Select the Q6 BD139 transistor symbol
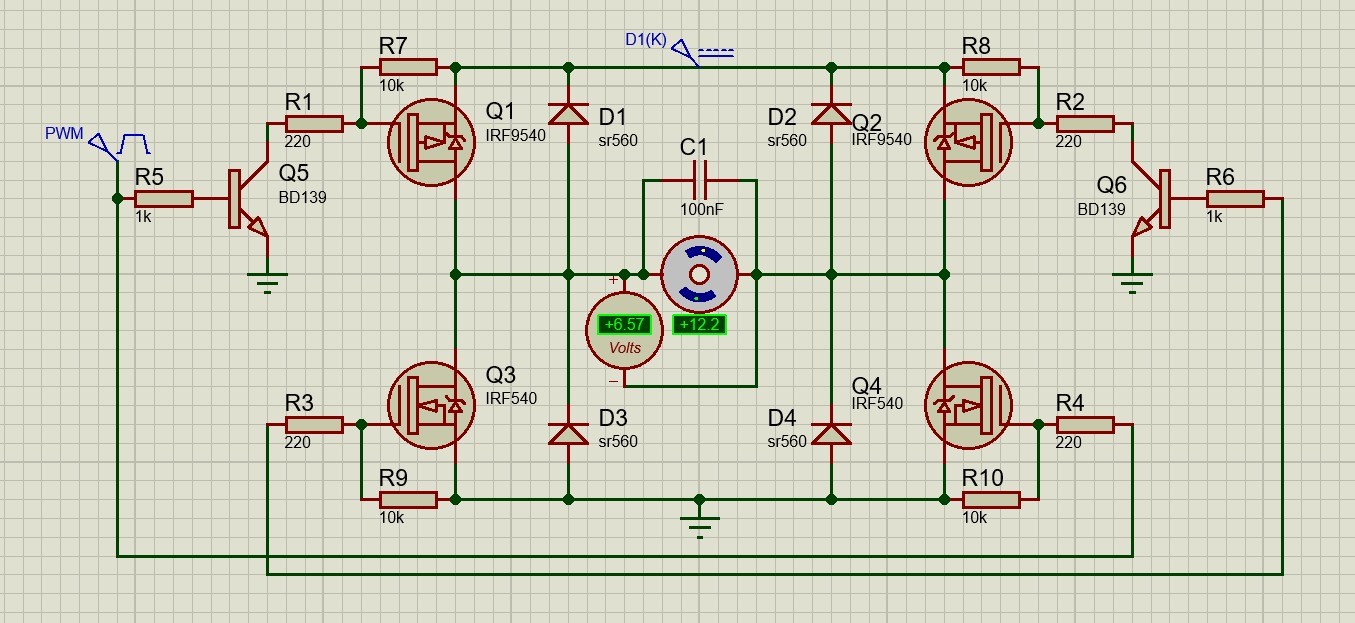Screen dimensions: 1355x623 pos(1153,199)
